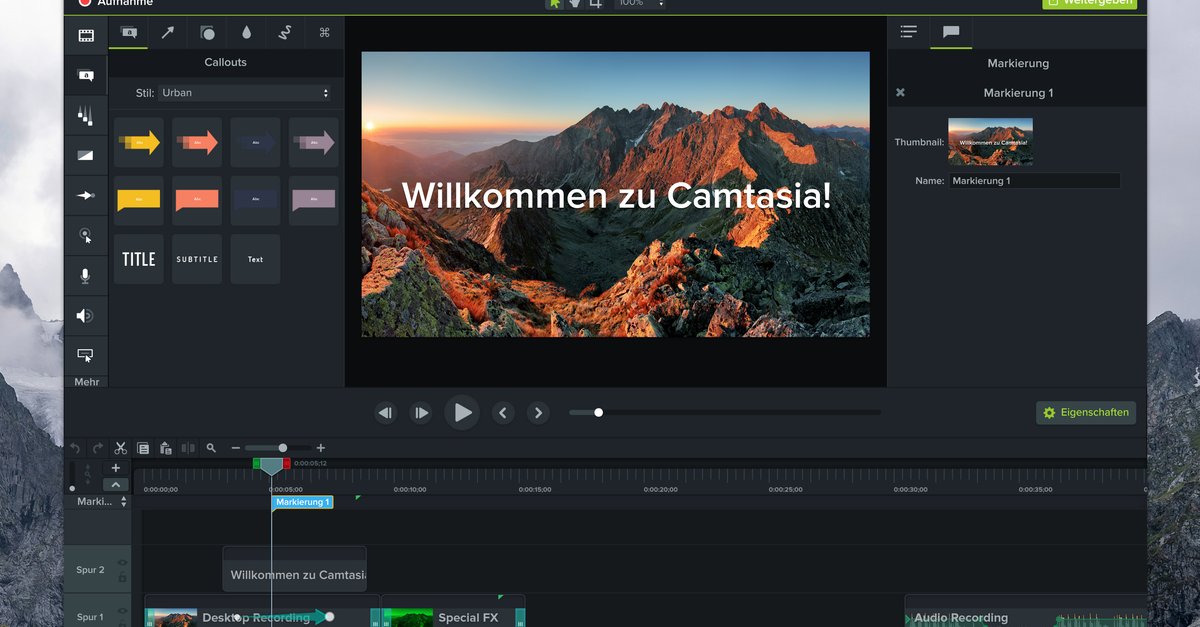Choose the yellow arrow callout
The image size is (1200, 627).
pyautogui.click(x=139, y=142)
